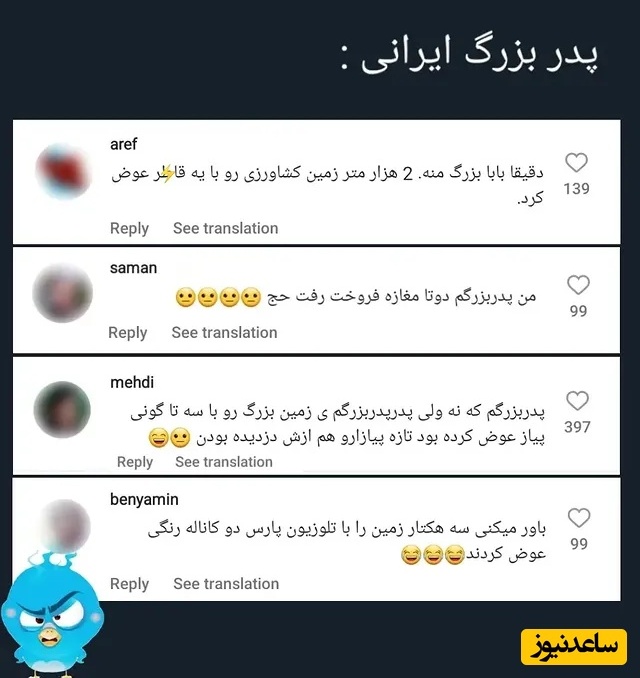Image resolution: width=640 pixels, height=678 pixels.
Task: Like aref's comment with heart icon
Action: coord(576,163)
